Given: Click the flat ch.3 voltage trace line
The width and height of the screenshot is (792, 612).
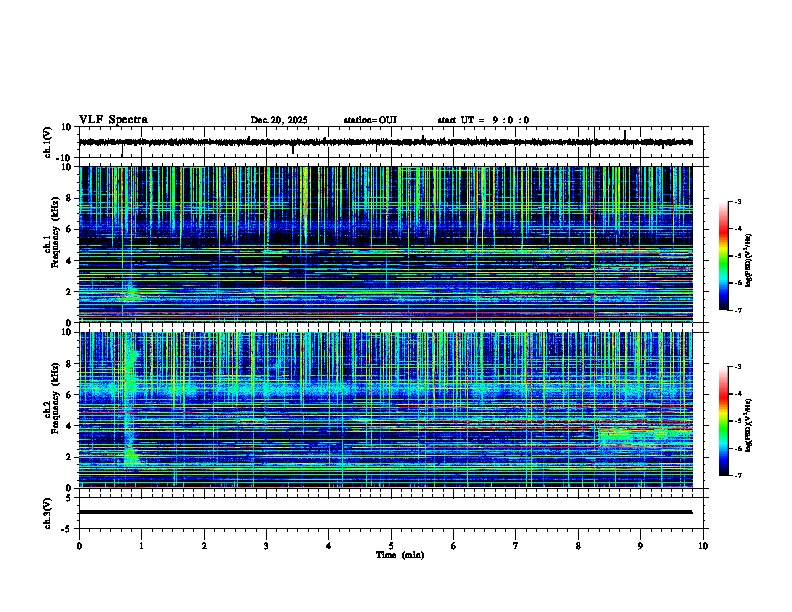Looking at the screenshot, I should pyautogui.click(x=385, y=512).
